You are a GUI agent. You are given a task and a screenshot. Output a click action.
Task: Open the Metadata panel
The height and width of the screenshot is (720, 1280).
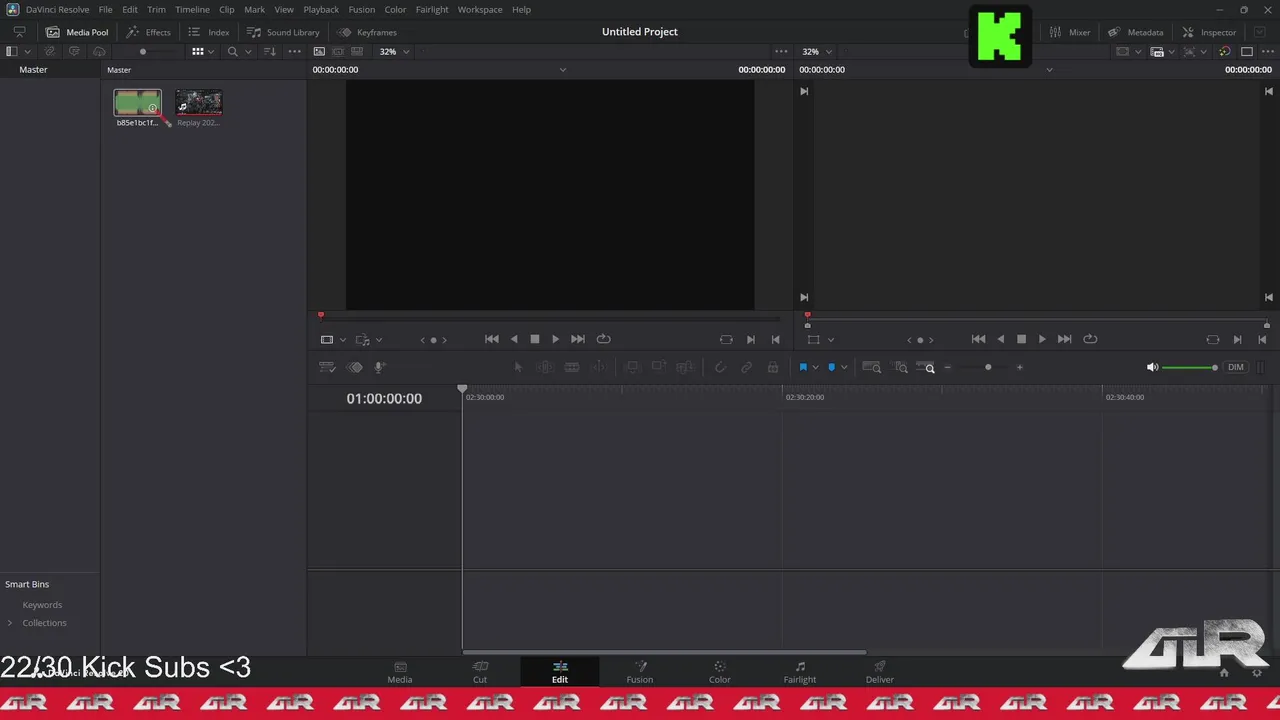(1135, 32)
